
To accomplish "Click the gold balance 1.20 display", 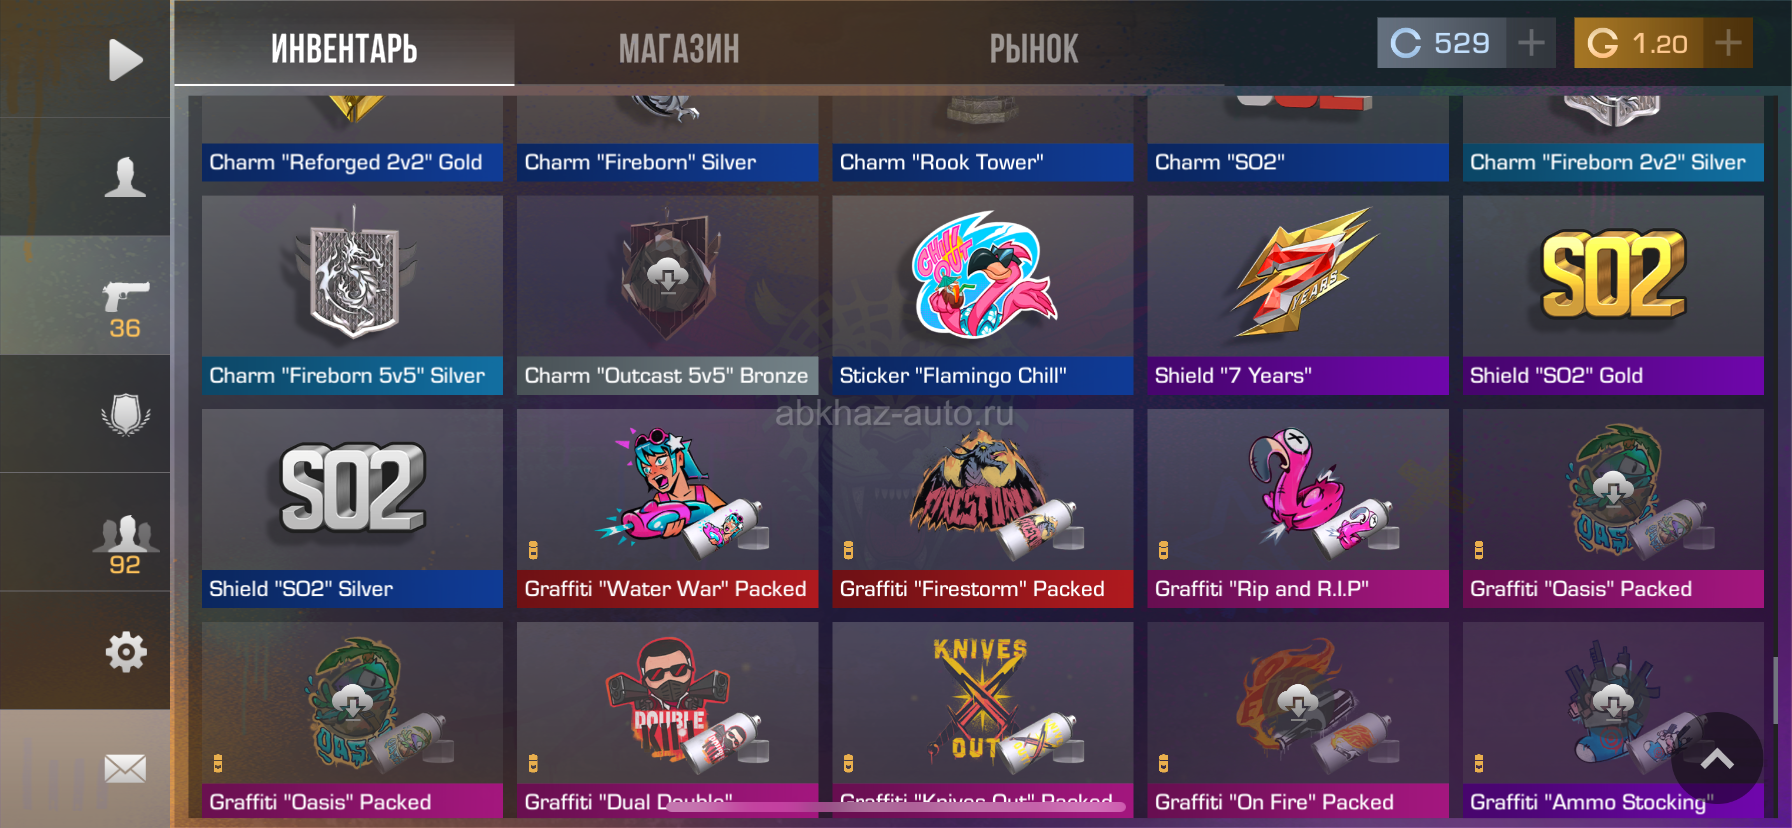I will [x=1639, y=43].
